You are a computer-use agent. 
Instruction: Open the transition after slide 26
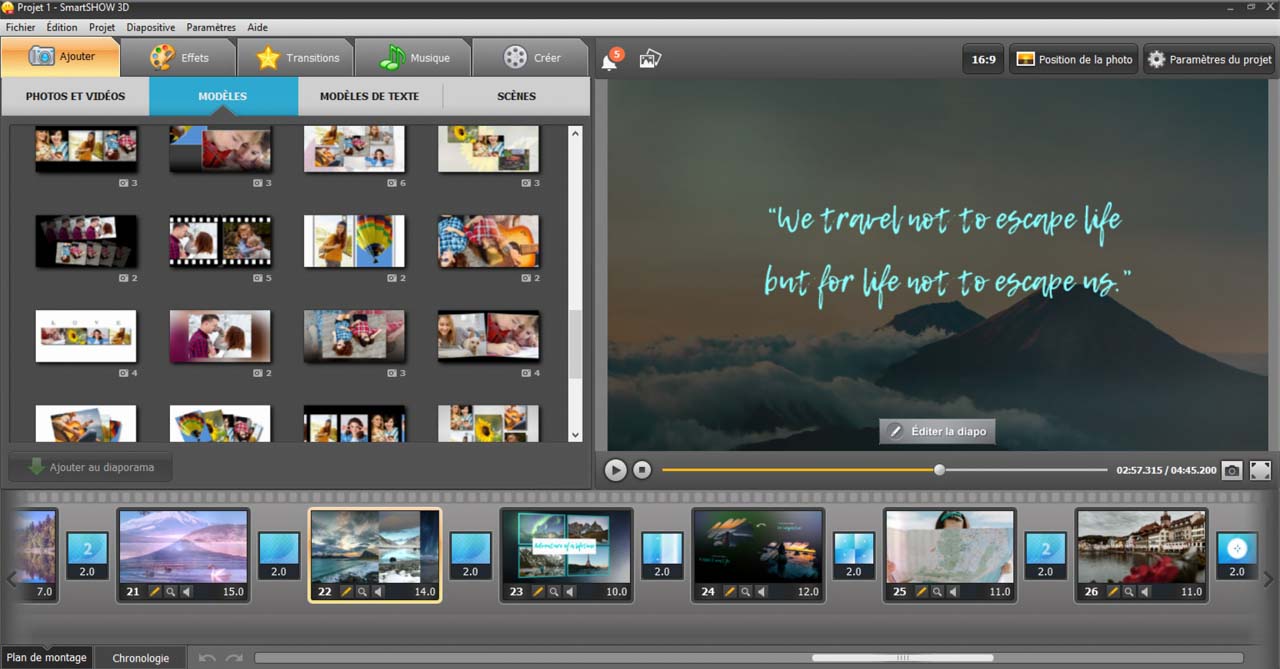pyautogui.click(x=1237, y=555)
